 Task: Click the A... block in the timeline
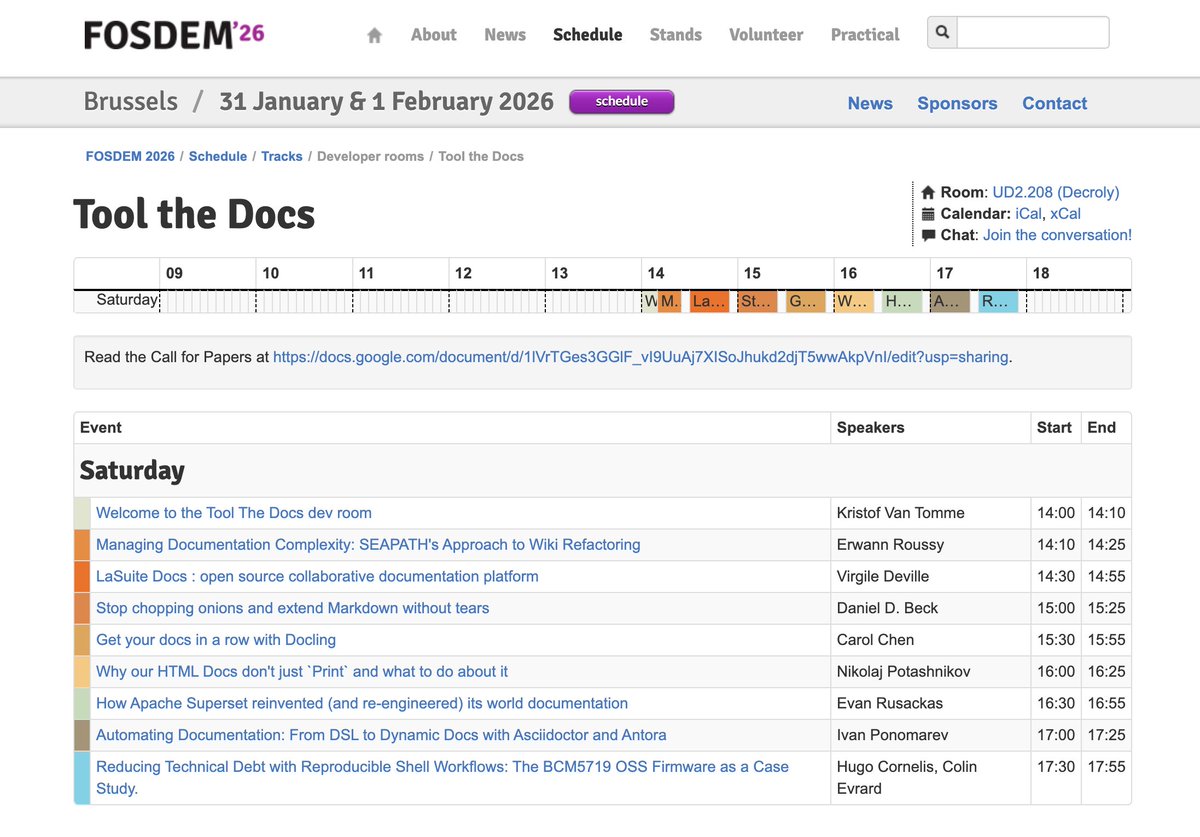point(950,301)
